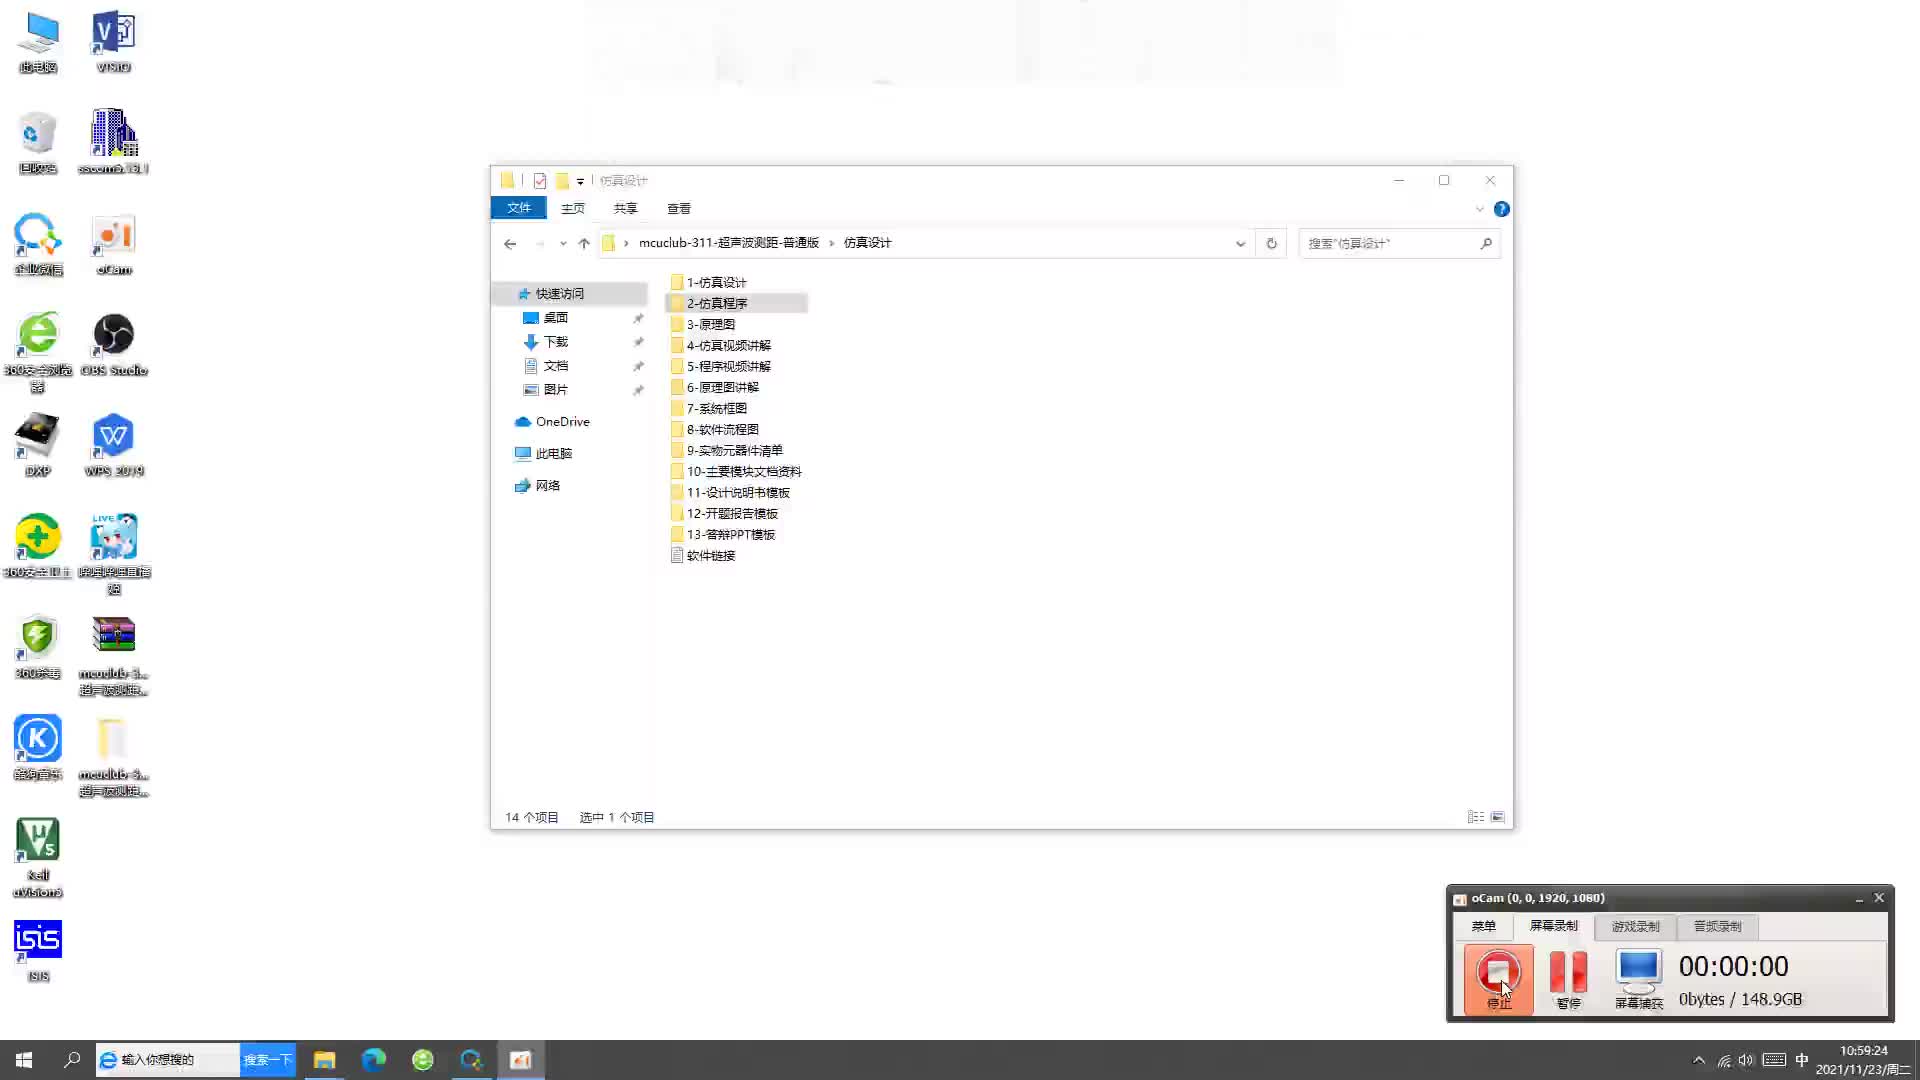The width and height of the screenshot is (1920, 1080).
Task: Open recent locations dropdown arrow
Action: coord(563,243)
